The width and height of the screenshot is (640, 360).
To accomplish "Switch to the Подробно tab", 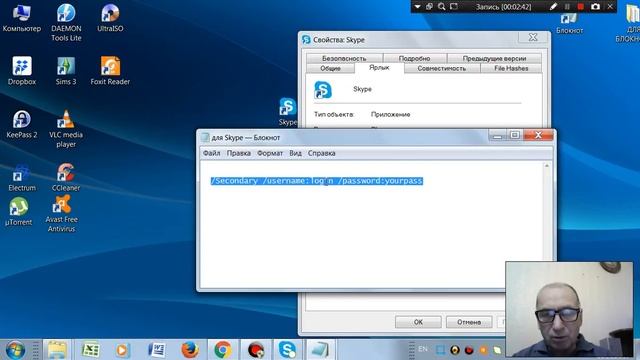I will (x=414, y=58).
